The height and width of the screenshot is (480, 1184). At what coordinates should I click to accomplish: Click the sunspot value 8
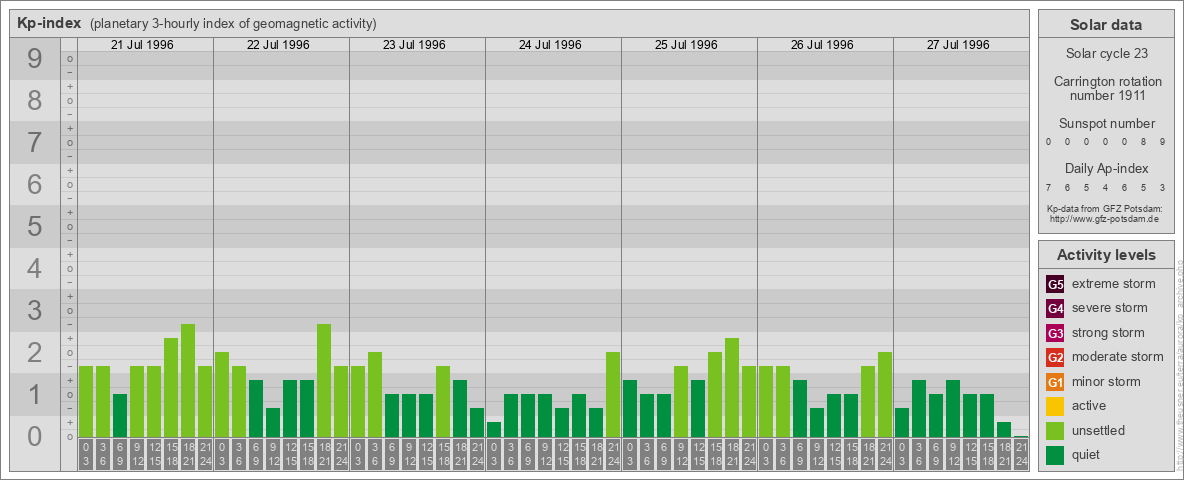pyautogui.click(x=1142, y=142)
